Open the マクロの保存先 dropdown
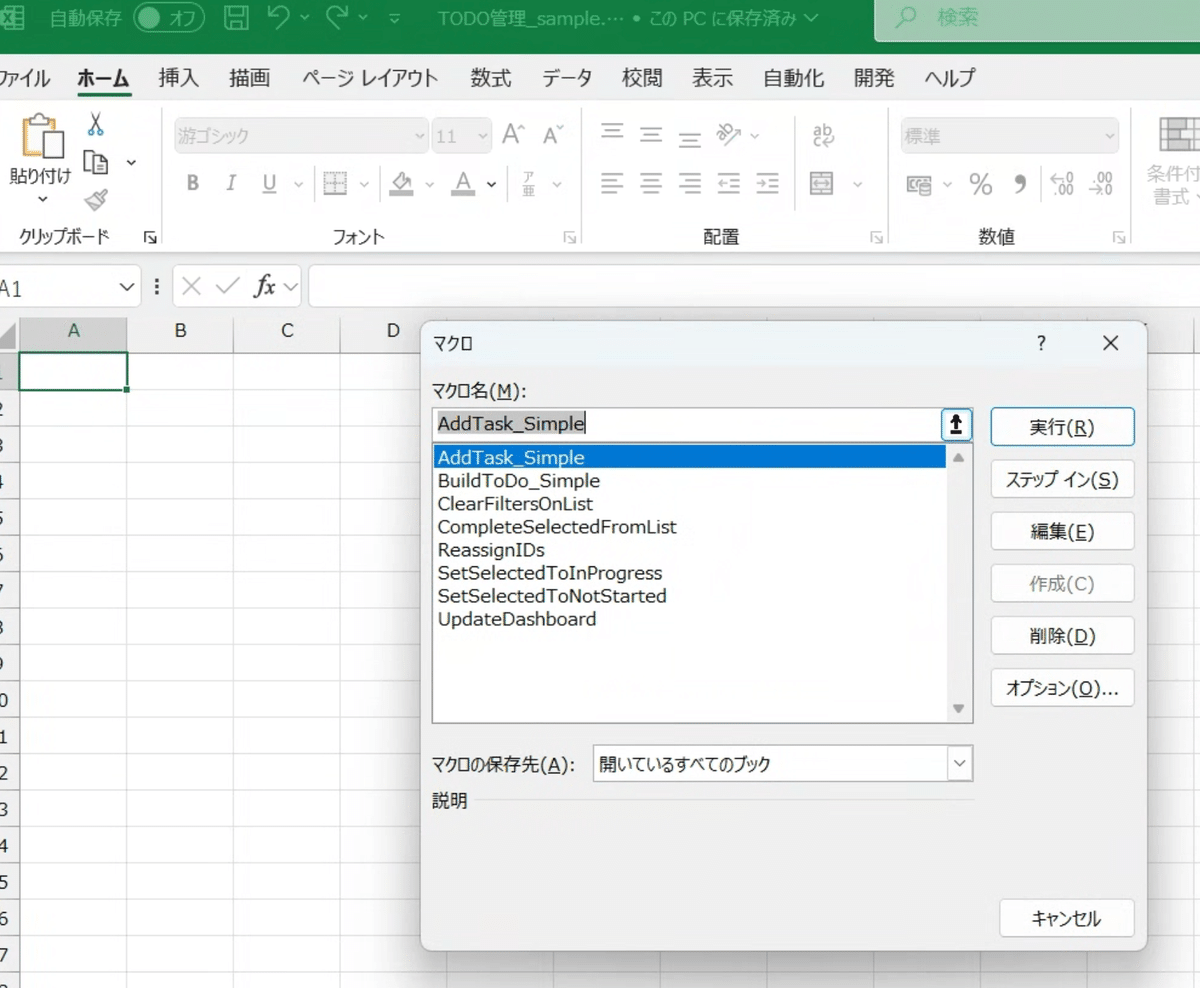This screenshot has width=1200, height=988. point(959,763)
